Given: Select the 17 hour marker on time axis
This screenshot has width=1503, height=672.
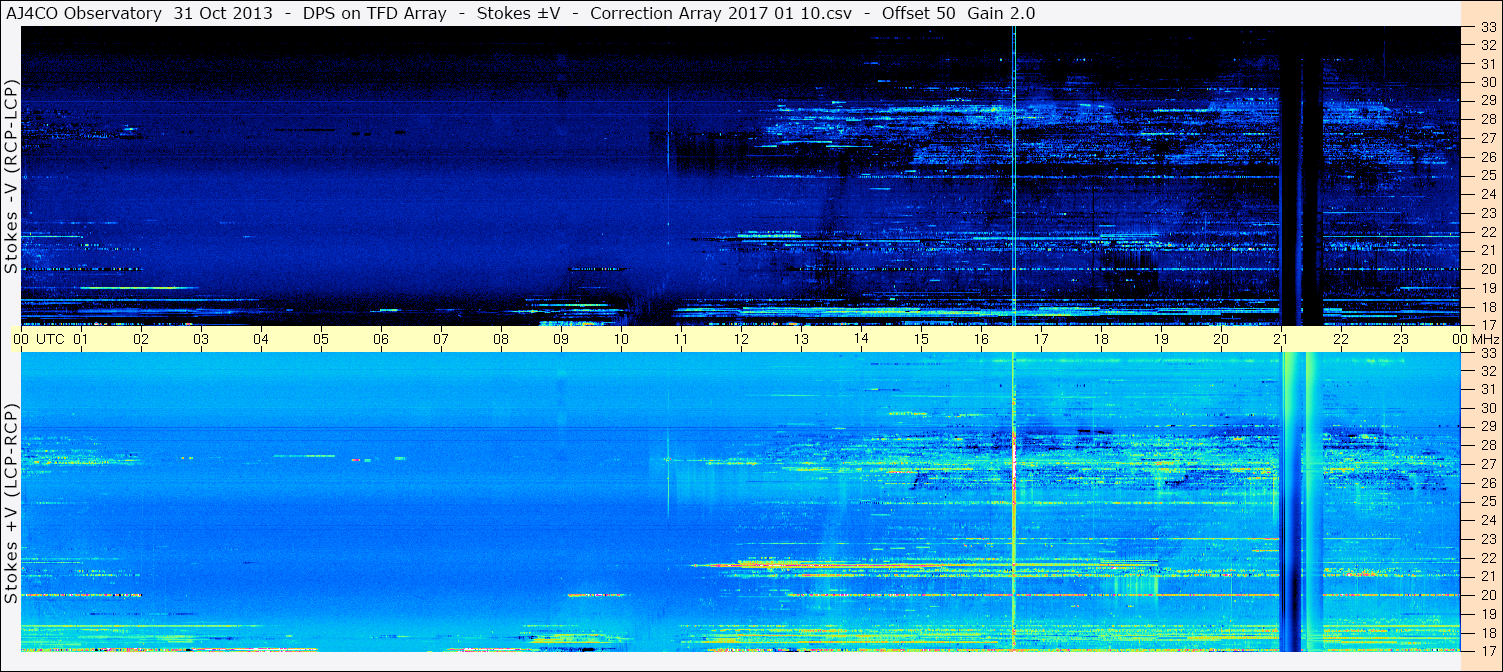Looking at the screenshot, I should (1041, 339).
